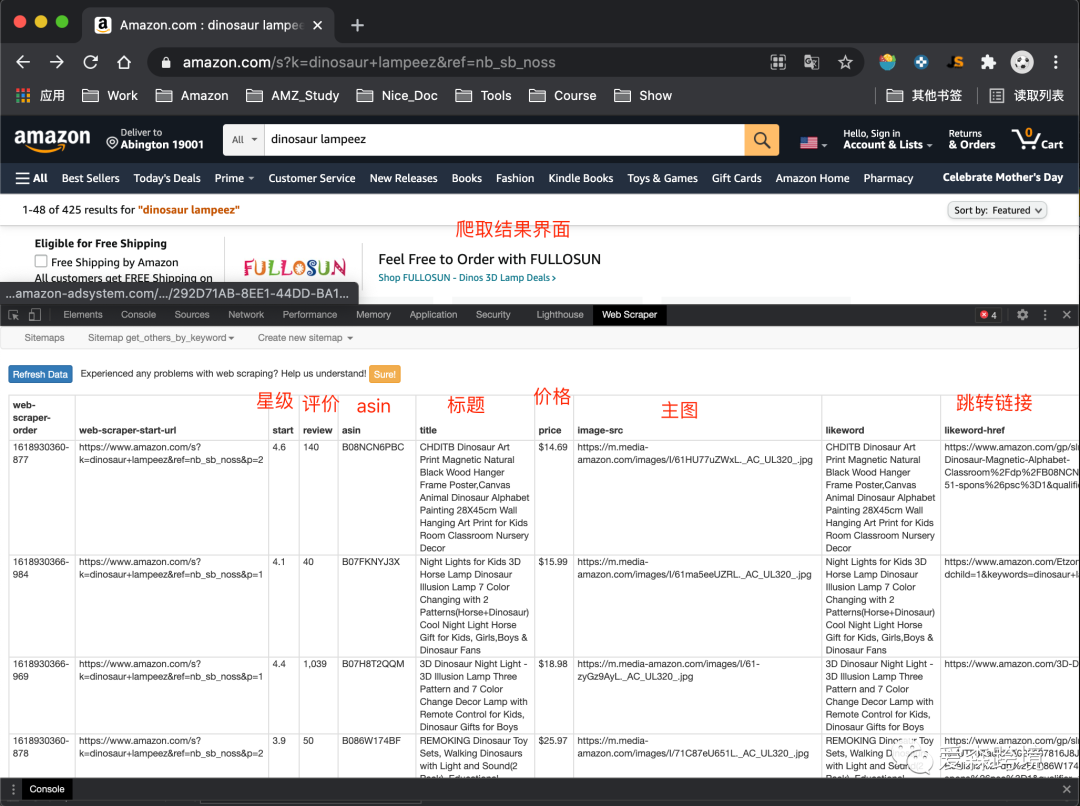Open the Extensions puzzle piece icon
1080x806 pixels.
(988, 63)
